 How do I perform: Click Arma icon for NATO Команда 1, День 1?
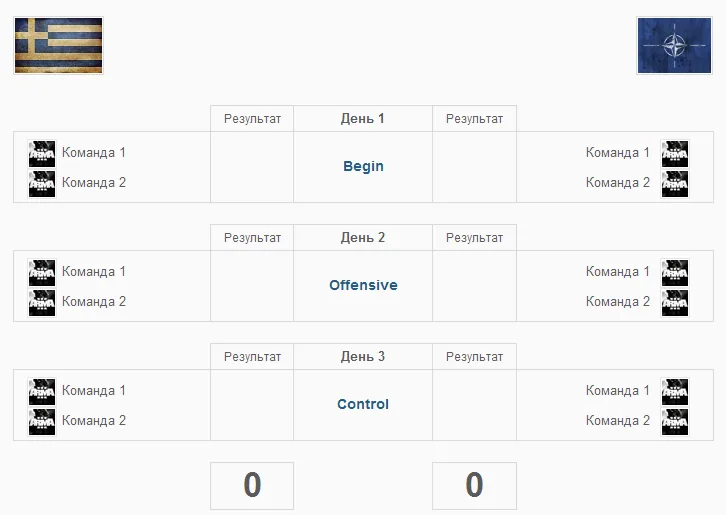click(675, 153)
